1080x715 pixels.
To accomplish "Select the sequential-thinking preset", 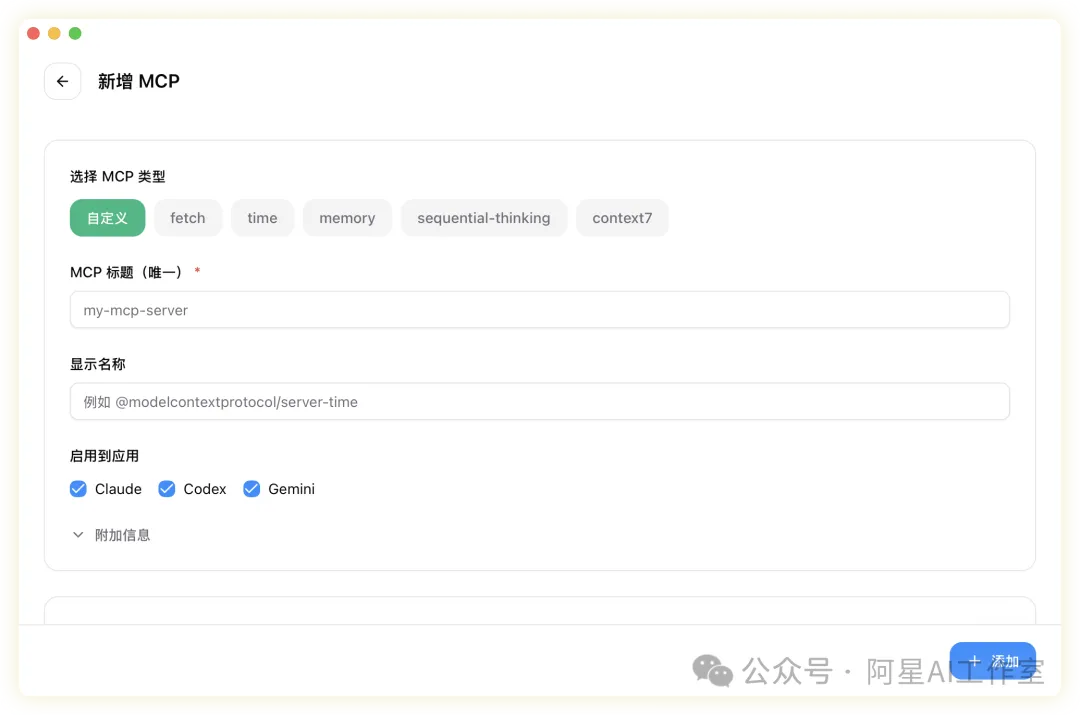I will coord(483,218).
